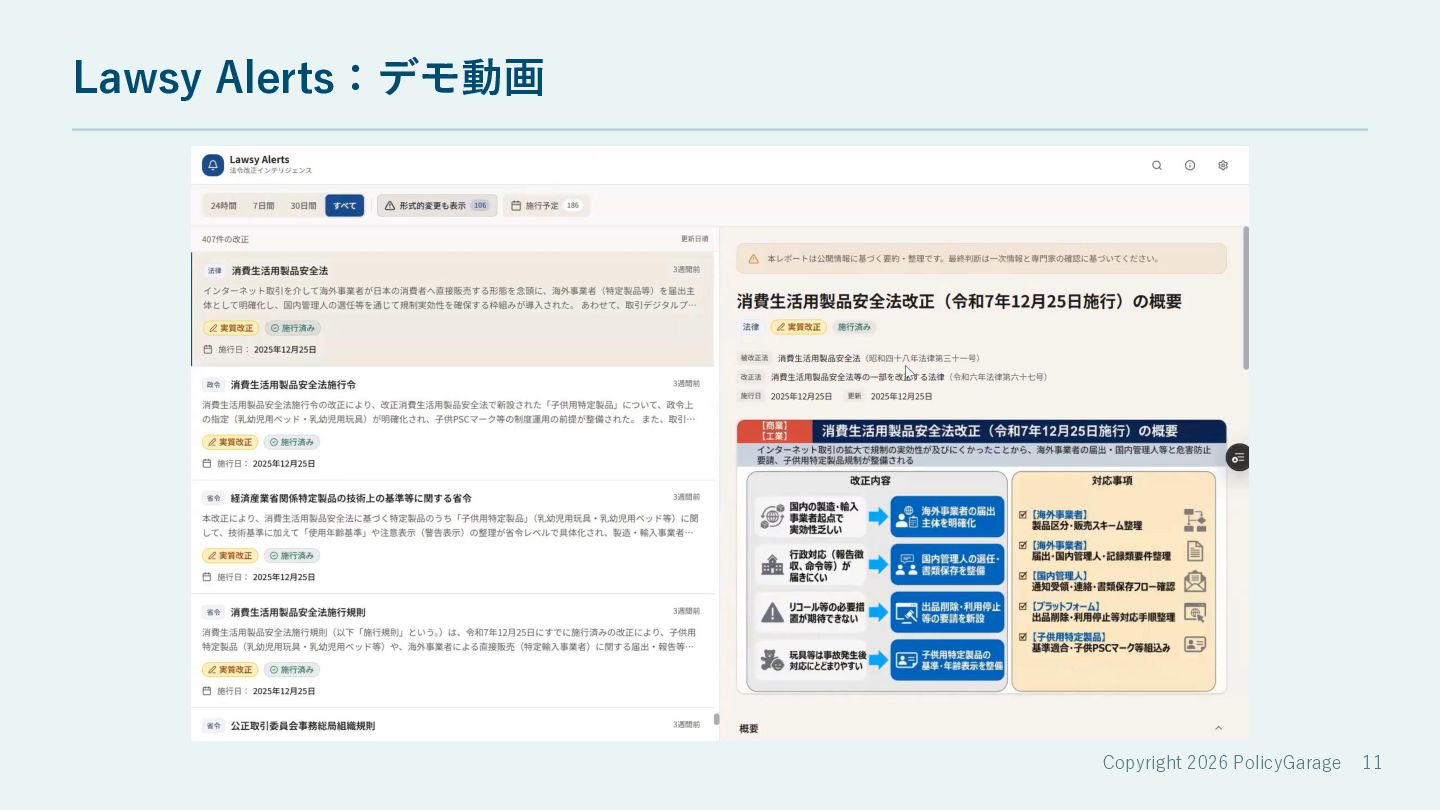Click 法律 label on first list entry
This screenshot has height=810, width=1440.
coord(215,271)
